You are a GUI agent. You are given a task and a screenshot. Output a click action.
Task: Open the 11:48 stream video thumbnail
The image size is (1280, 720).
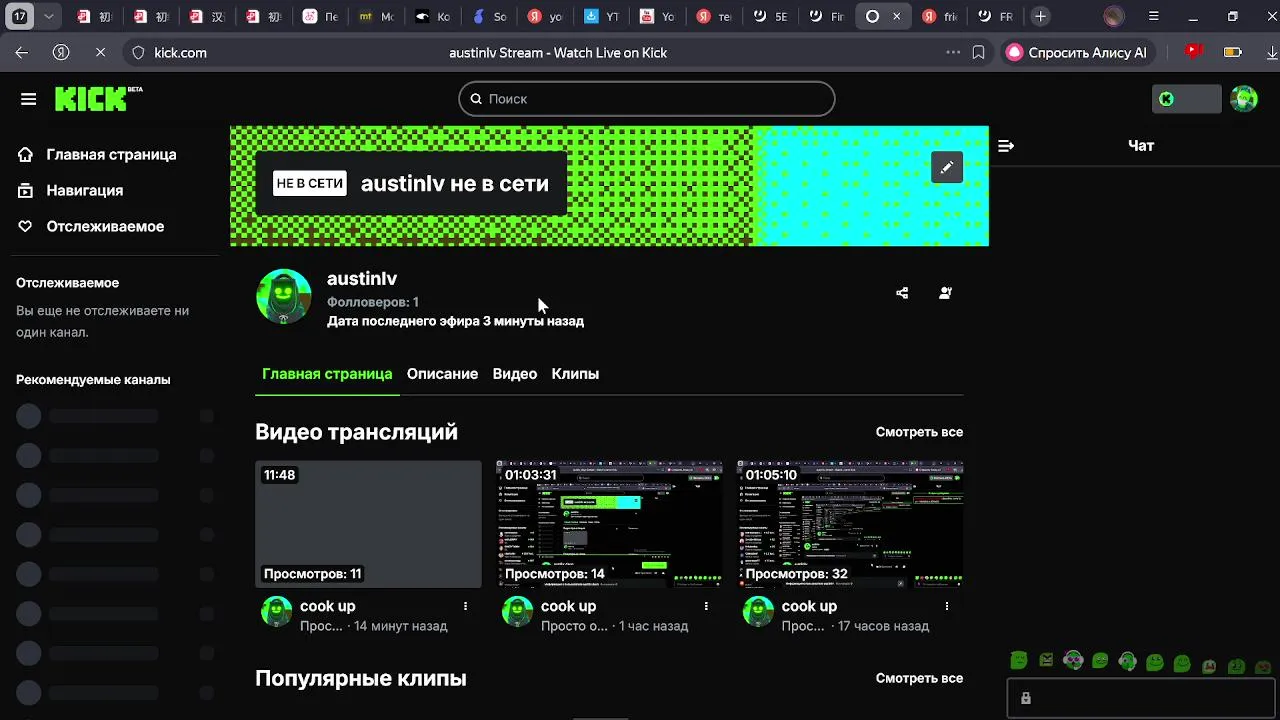368,524
